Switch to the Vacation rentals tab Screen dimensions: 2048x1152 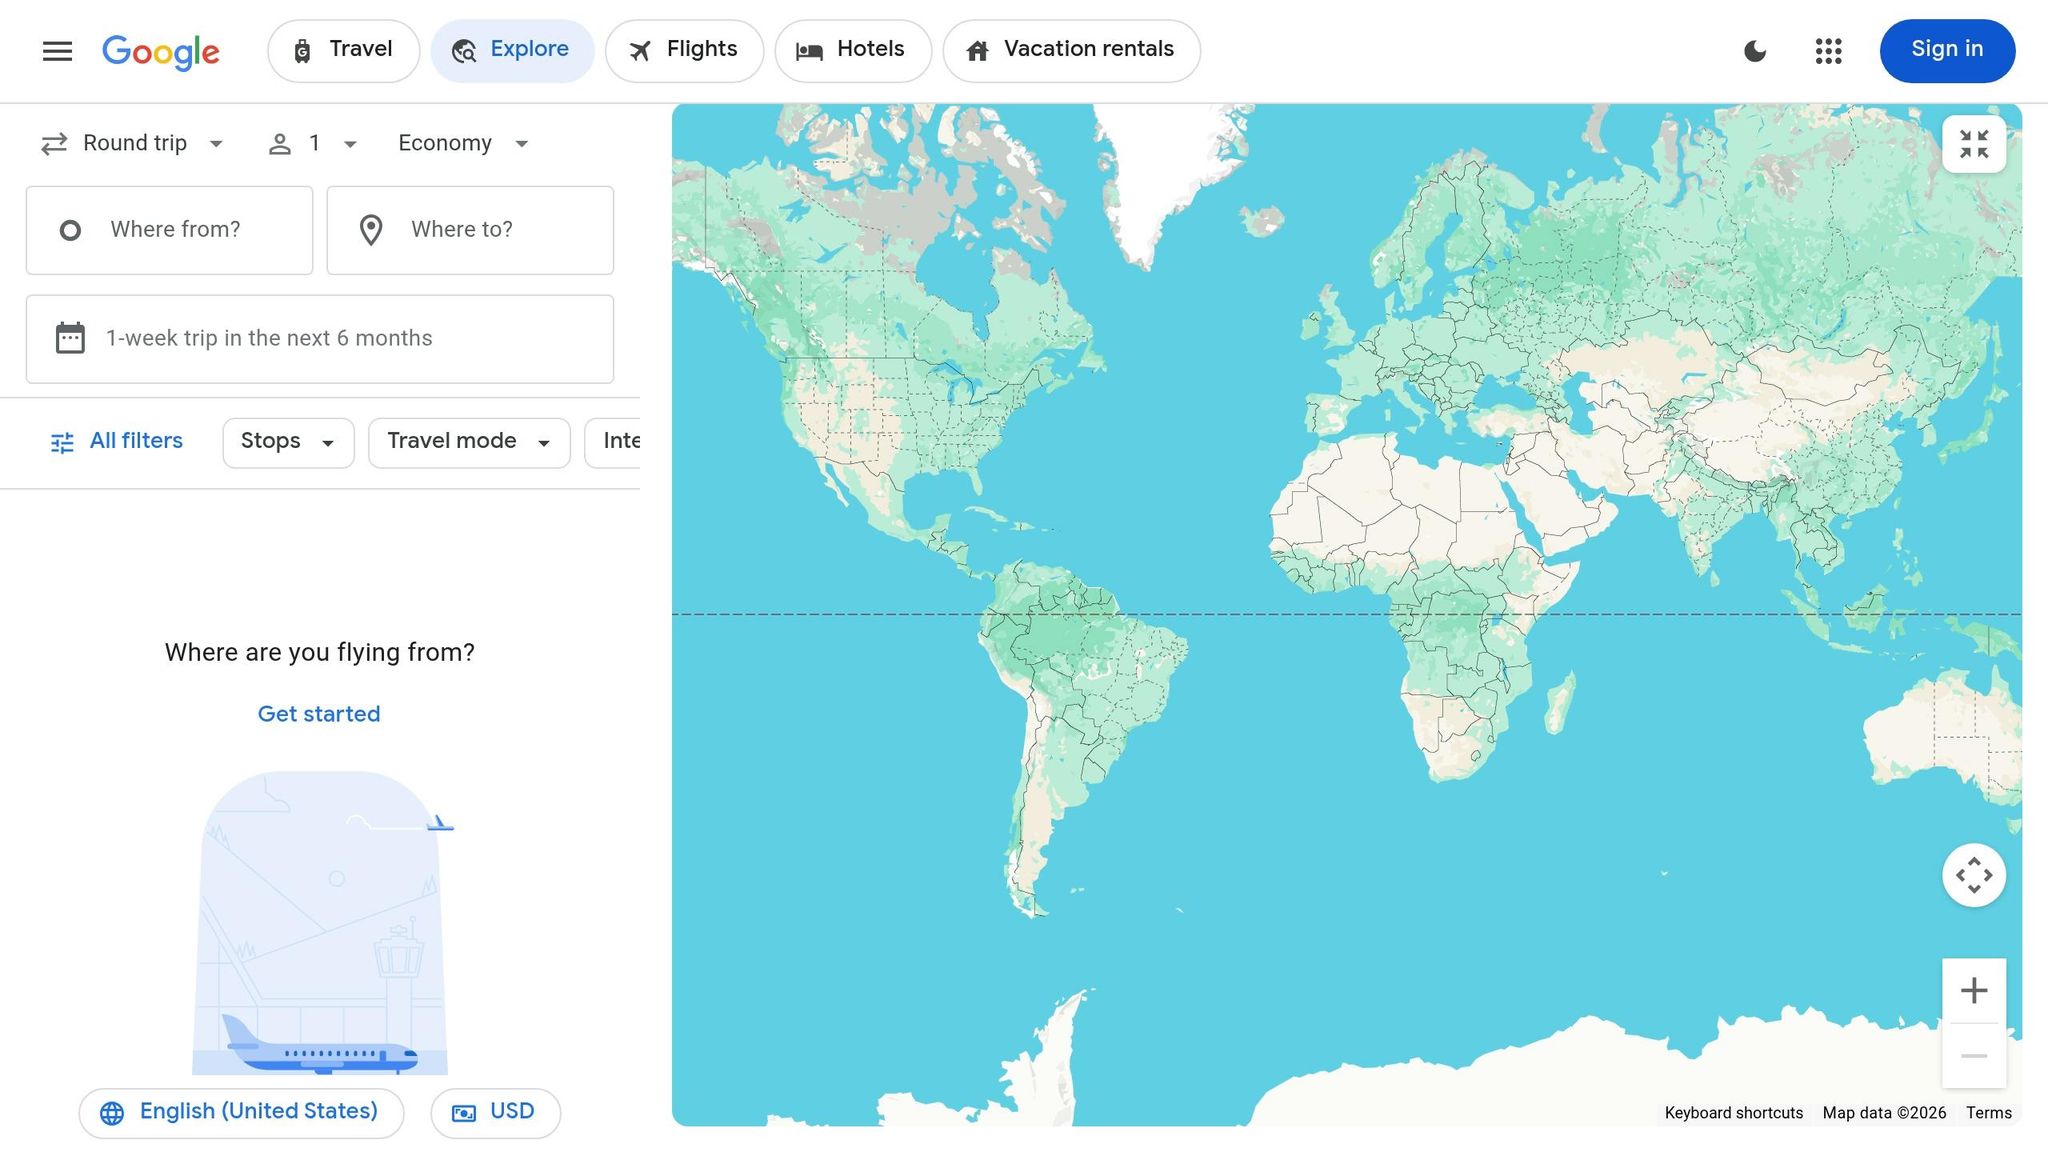point(1071,49)
